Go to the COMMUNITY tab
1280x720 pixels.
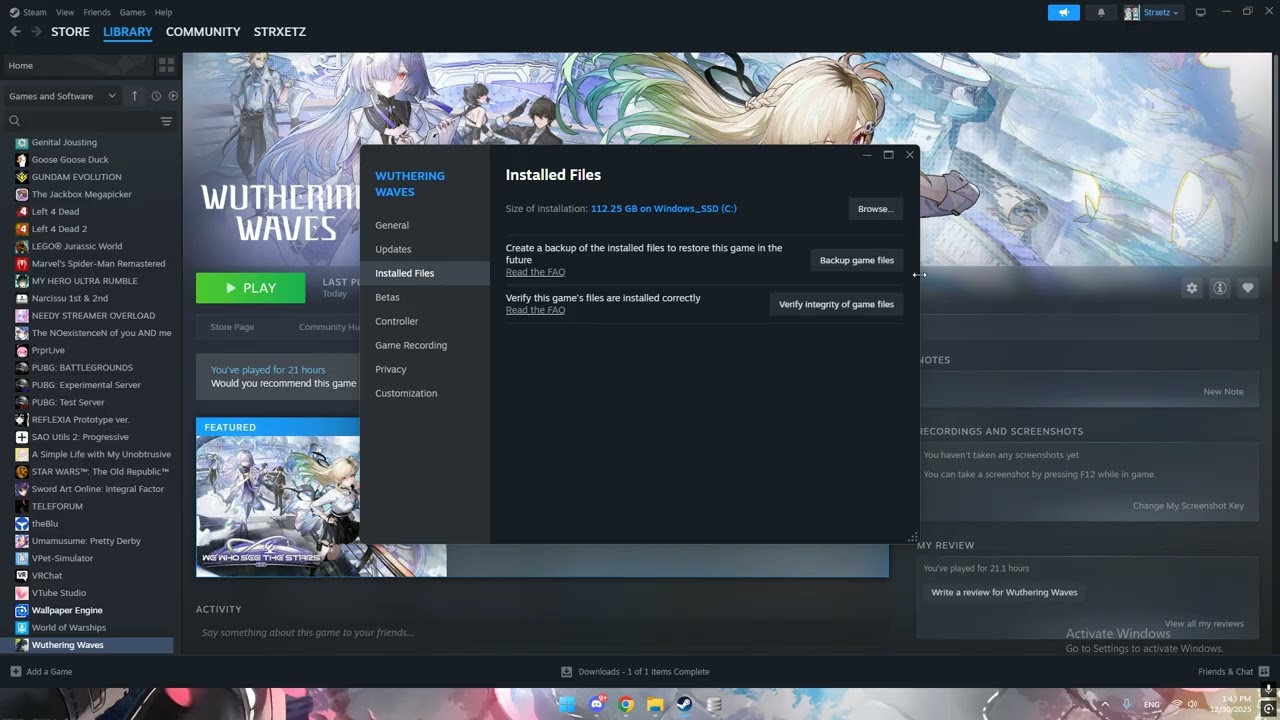tap(203, 32)
